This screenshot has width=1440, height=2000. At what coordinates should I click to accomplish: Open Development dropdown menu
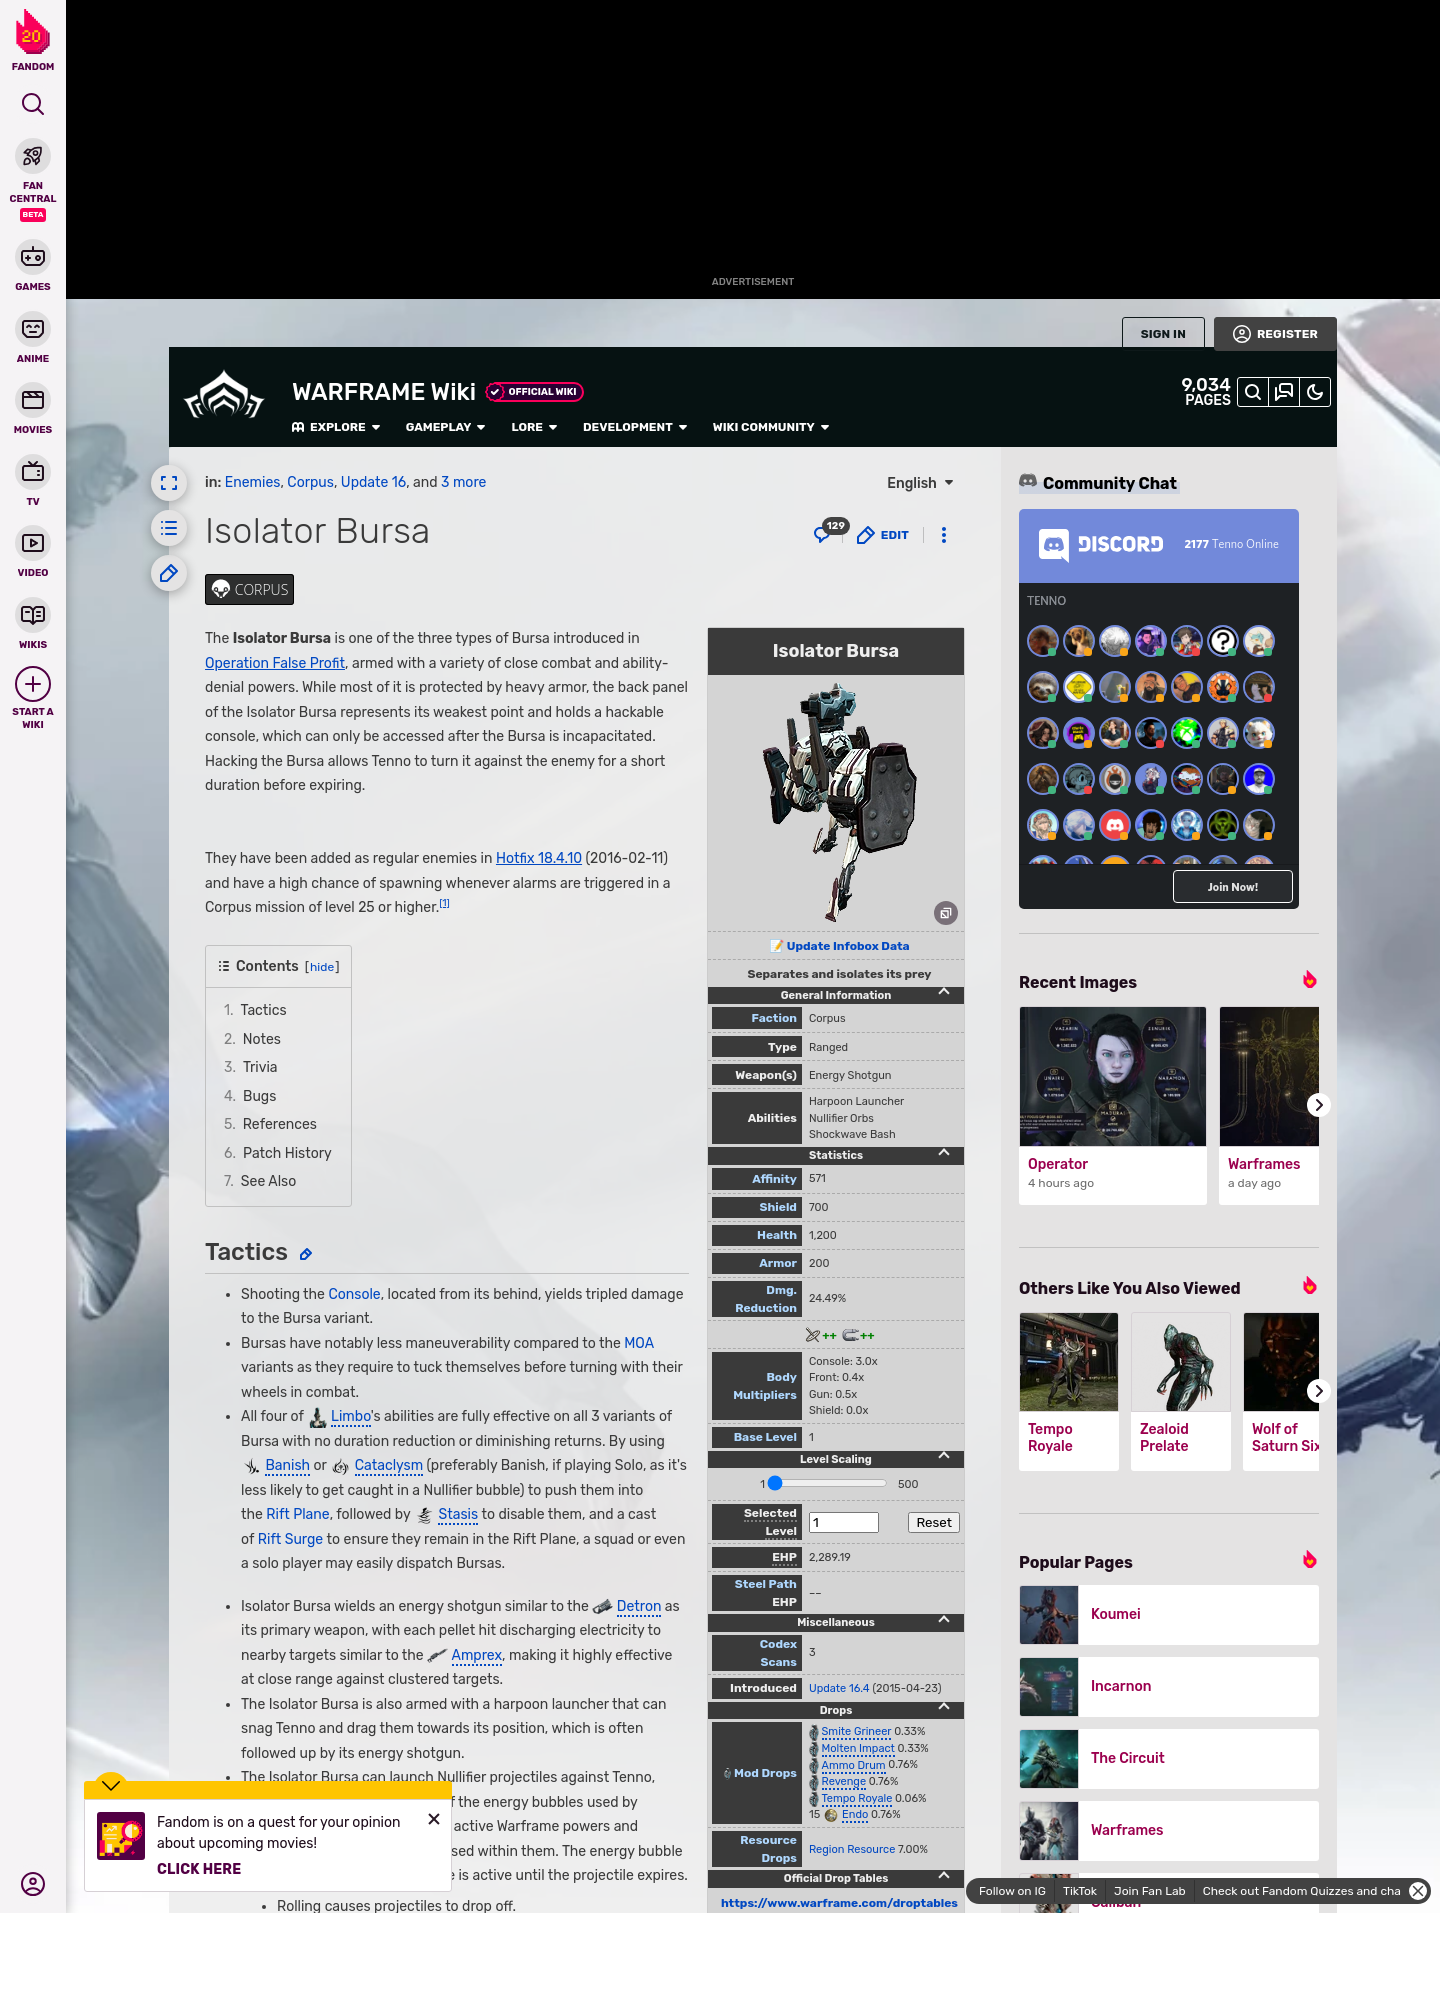(635, 427)
